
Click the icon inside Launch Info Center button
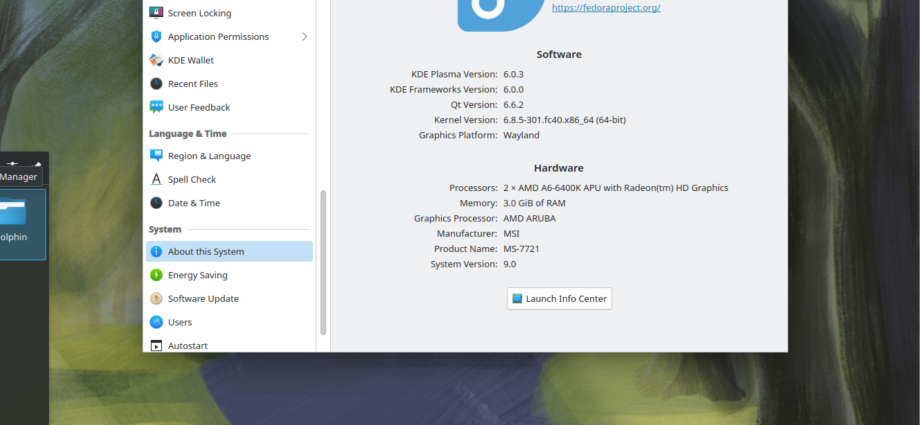click(x=517, y=298)
